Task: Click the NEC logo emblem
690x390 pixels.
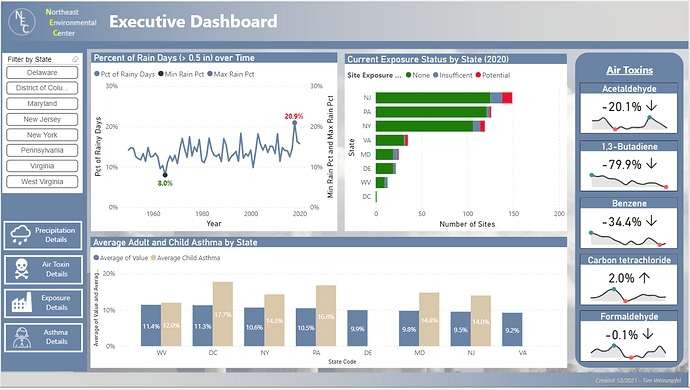Action: click(x=22, y=22)
